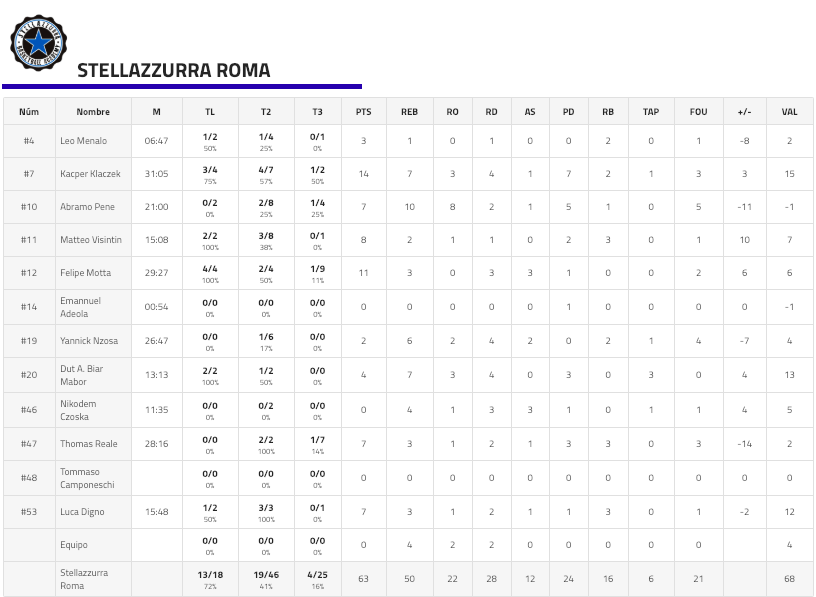Select the Nombre column header
The image size is (816, 597).
93,111
